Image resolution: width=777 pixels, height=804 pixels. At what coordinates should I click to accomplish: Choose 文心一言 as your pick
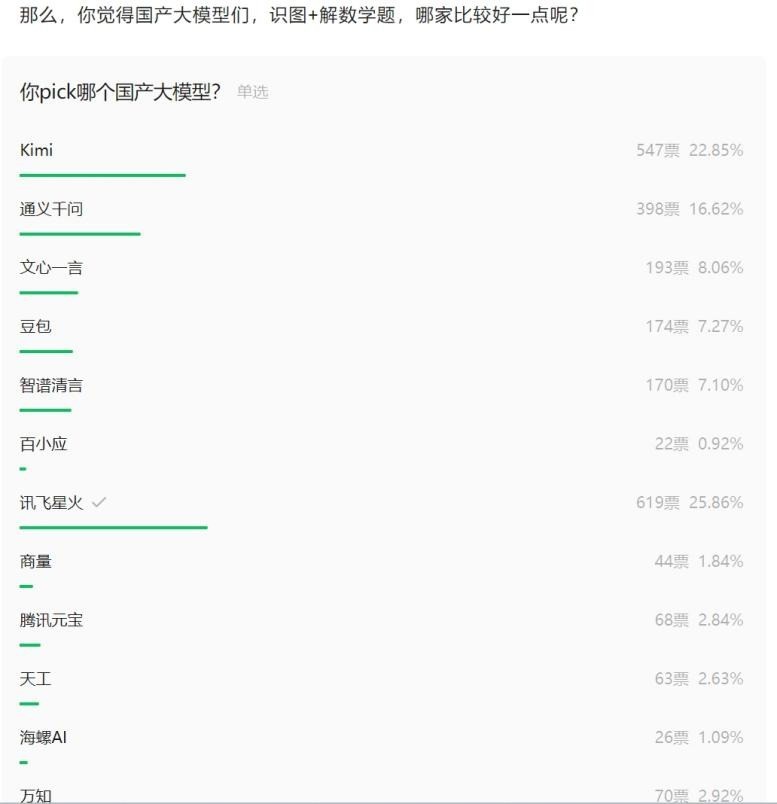click(51, 267)
